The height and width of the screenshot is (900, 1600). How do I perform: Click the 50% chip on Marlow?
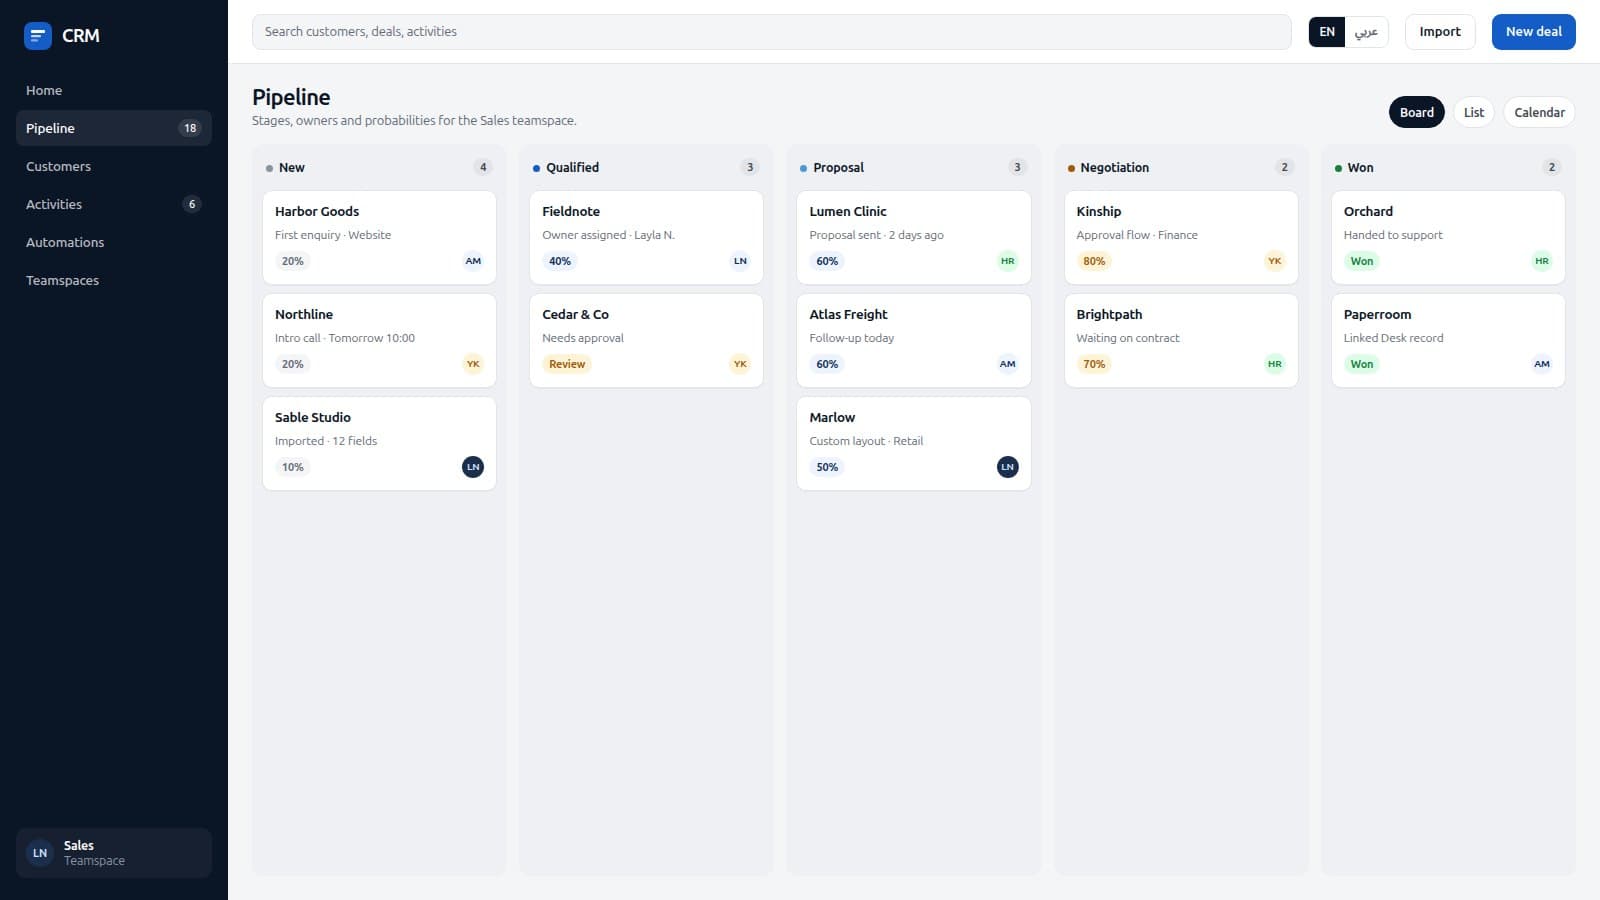click(x=827, y=467)
